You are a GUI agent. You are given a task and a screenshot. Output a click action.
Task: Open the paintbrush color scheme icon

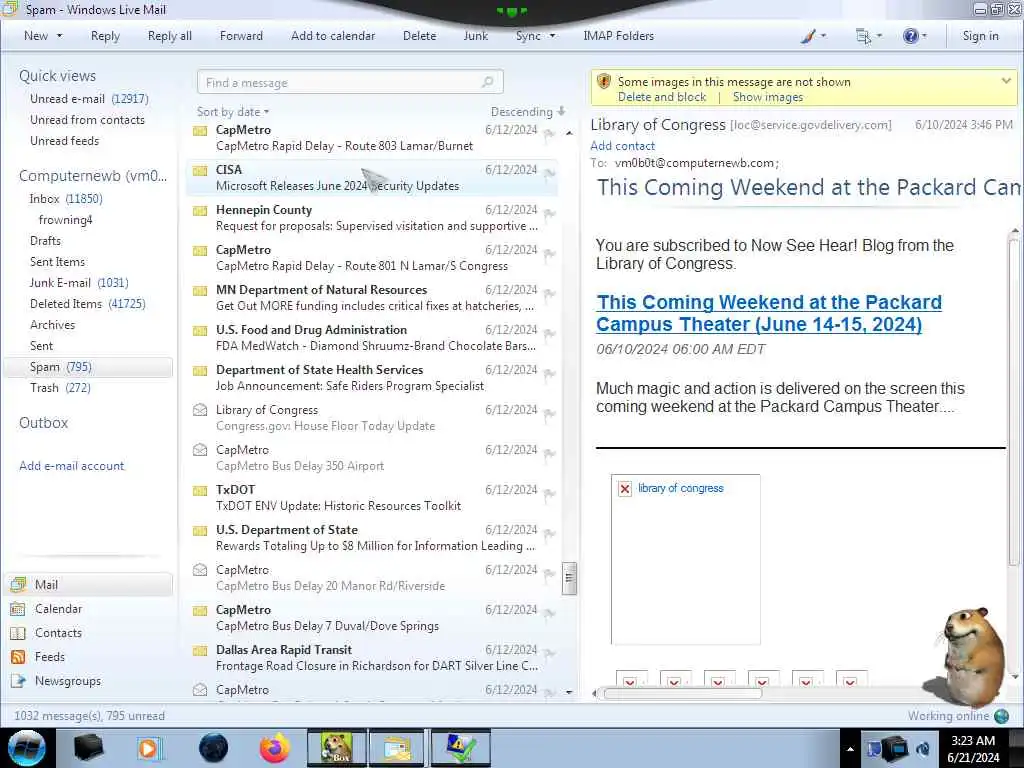point(808,37)
